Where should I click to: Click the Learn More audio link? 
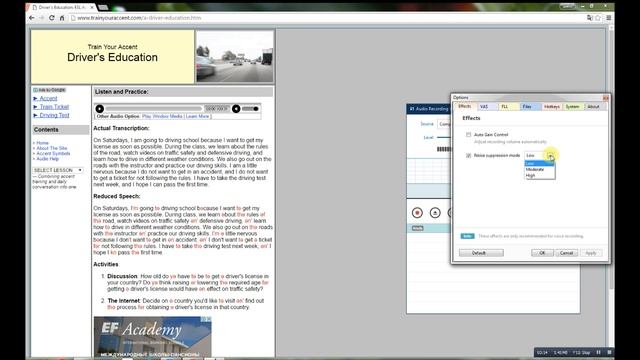(x=197, y=116)
